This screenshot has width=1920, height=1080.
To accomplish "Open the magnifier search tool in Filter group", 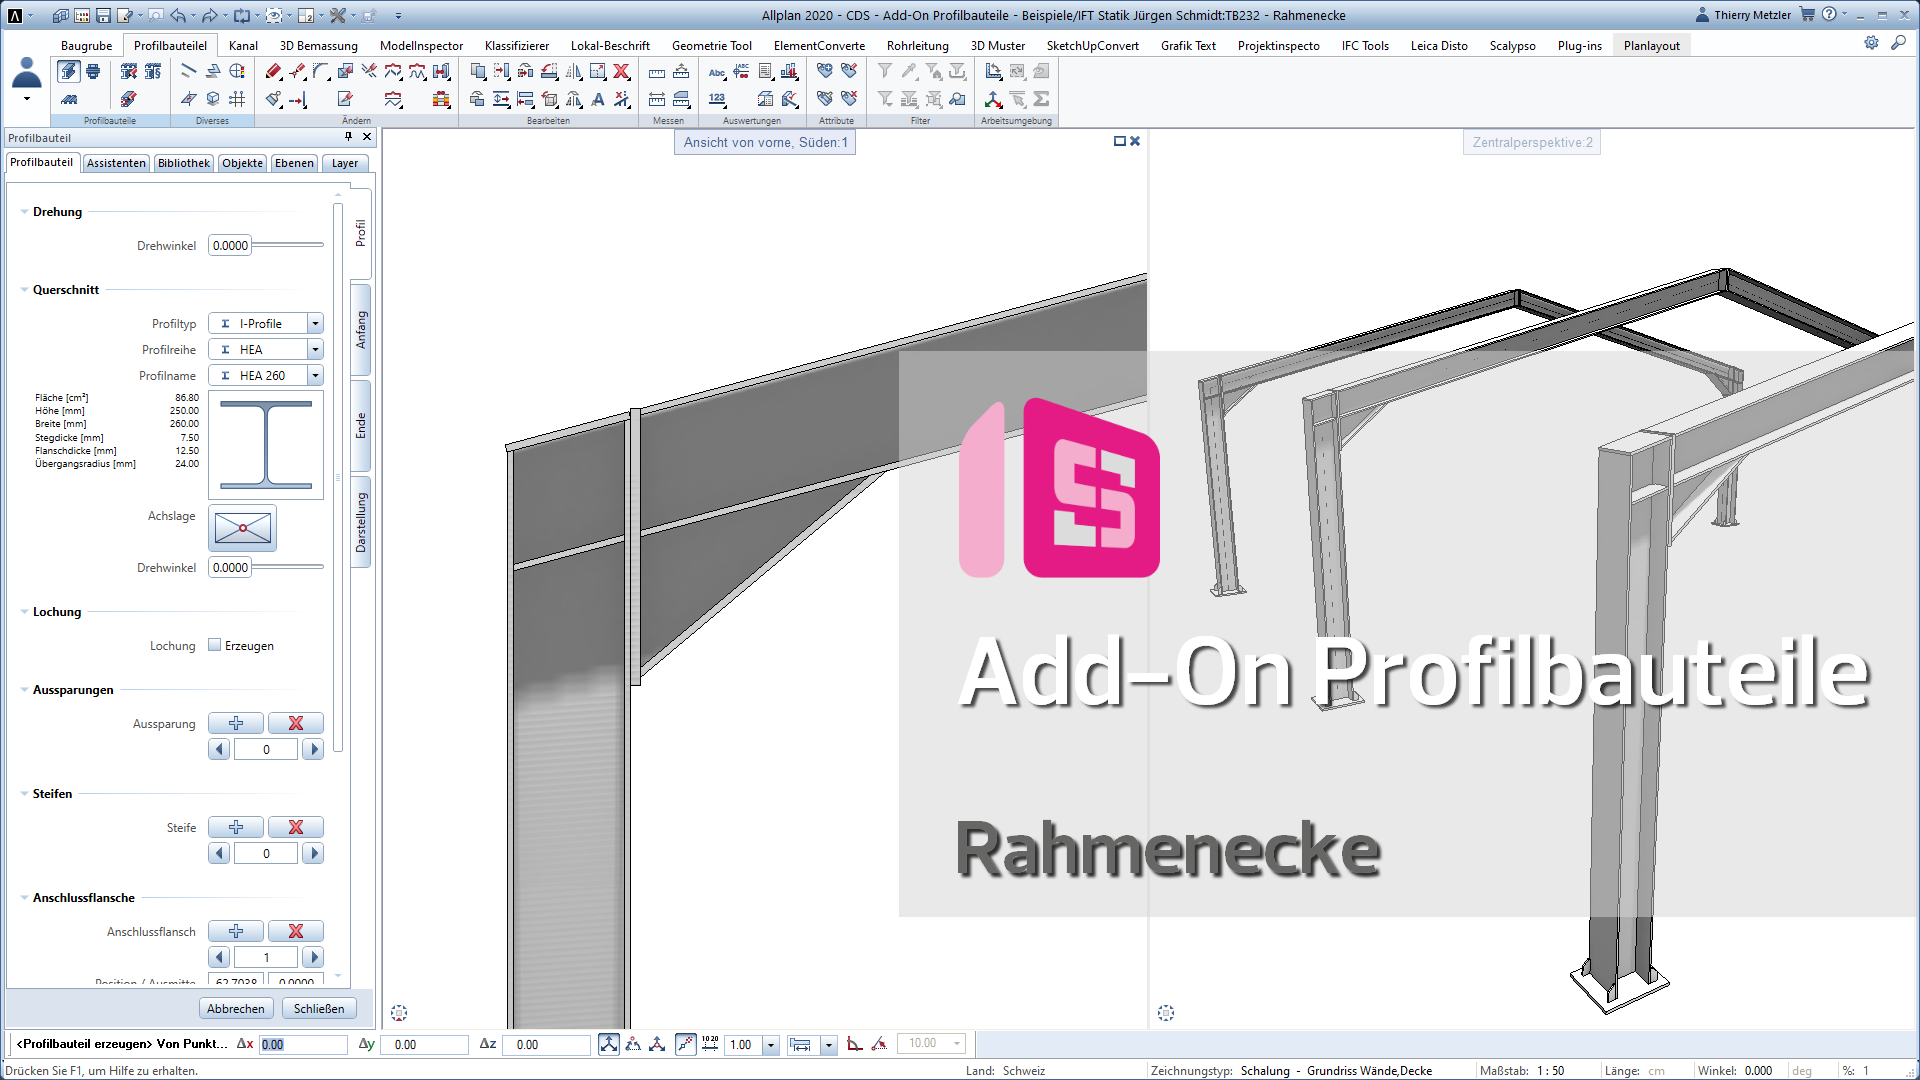I will (x=956, y=99).
